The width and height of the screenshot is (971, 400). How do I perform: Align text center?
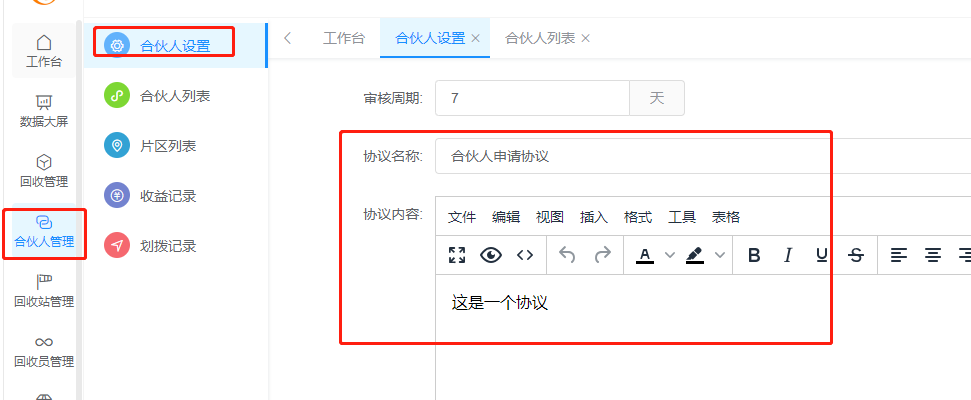[x=933, y=255]
